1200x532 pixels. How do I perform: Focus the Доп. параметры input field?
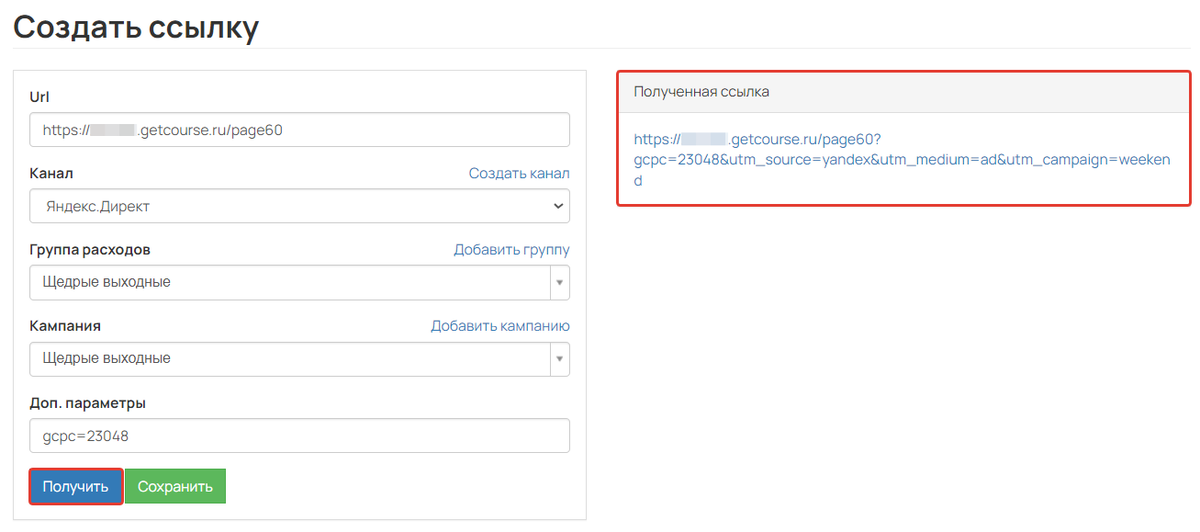299,436
